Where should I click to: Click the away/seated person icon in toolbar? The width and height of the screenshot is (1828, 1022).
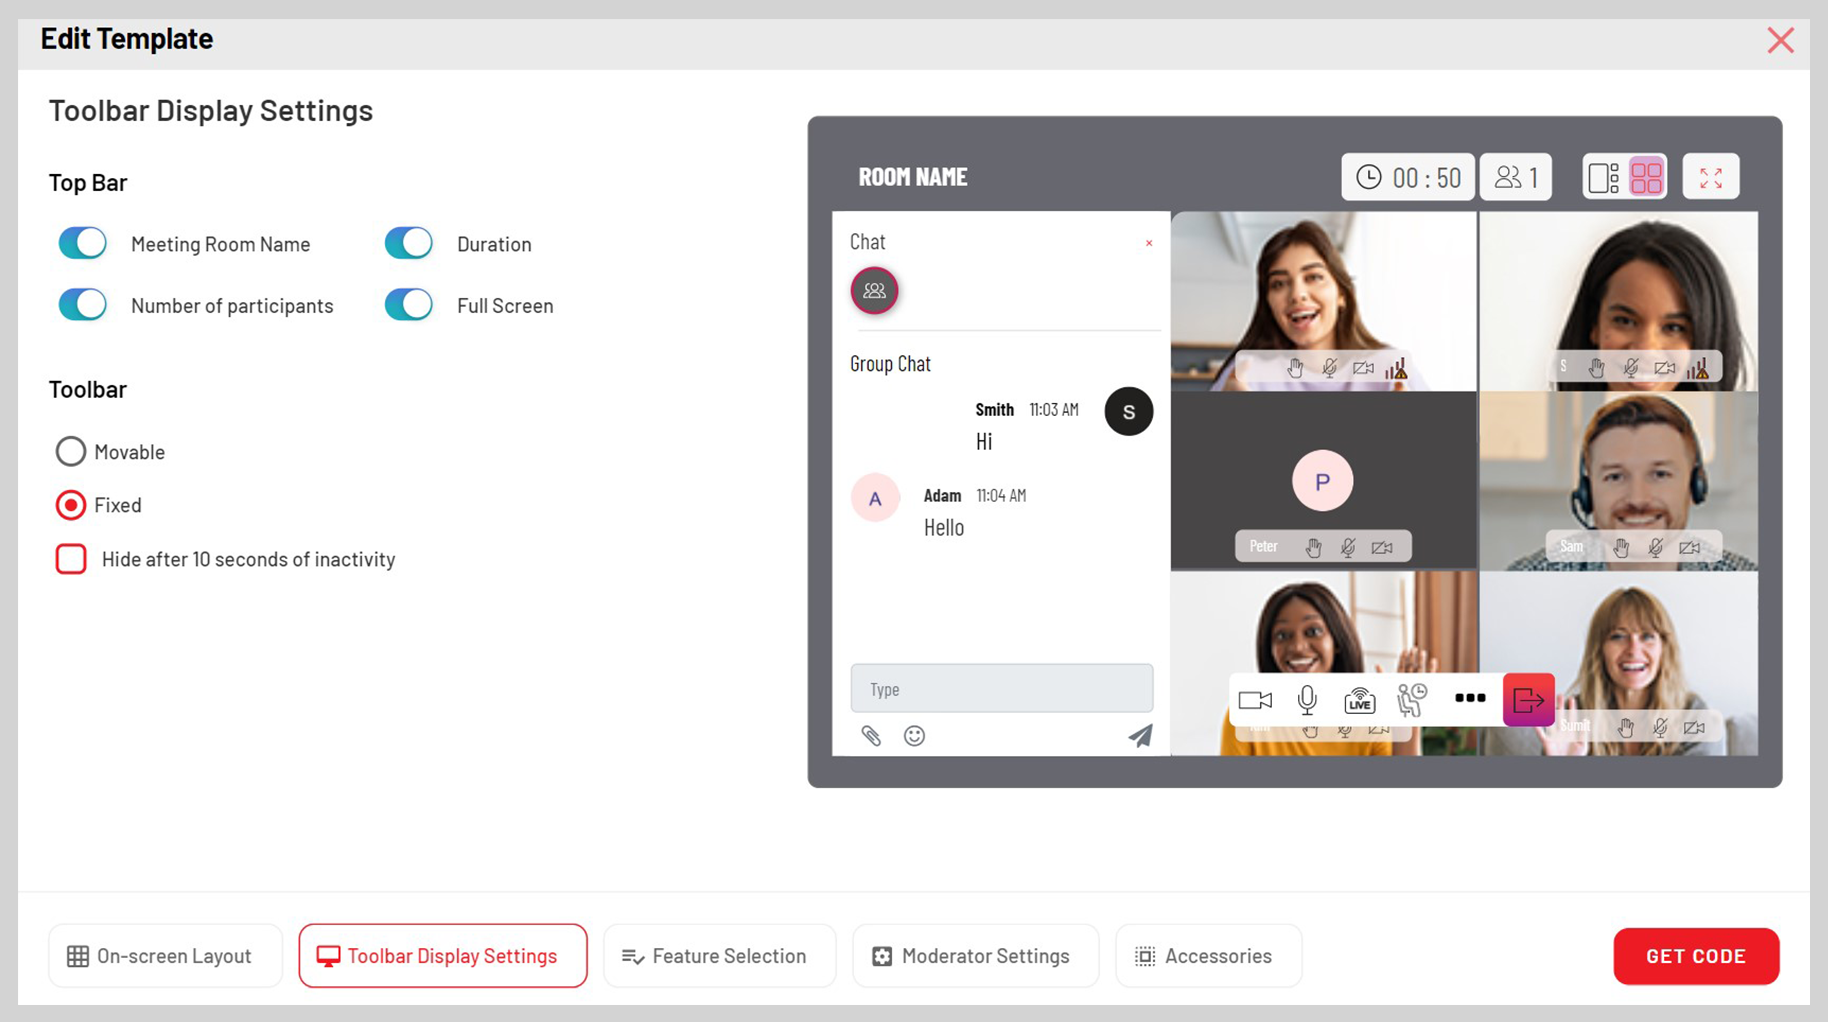(x=1412, y=700)
